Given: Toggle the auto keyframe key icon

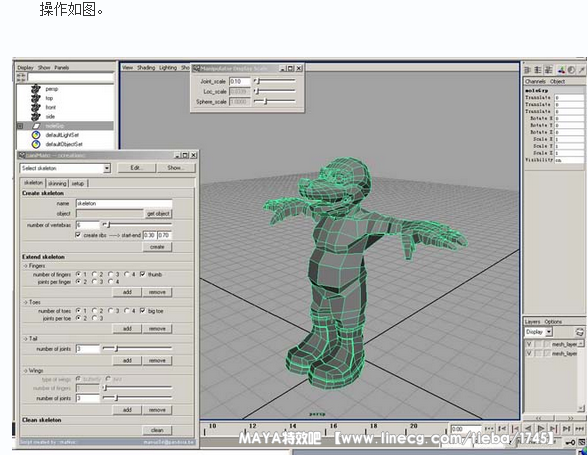Looking at the screenshot, I should 571,443.
